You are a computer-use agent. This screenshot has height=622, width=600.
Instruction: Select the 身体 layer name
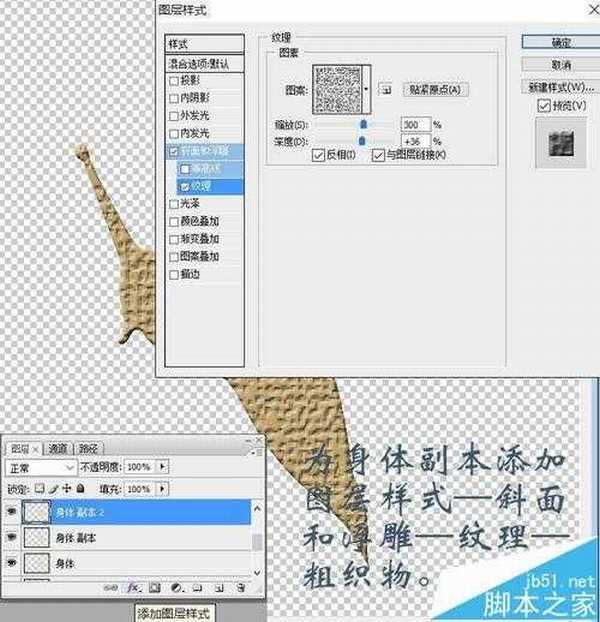pos(65,563)
